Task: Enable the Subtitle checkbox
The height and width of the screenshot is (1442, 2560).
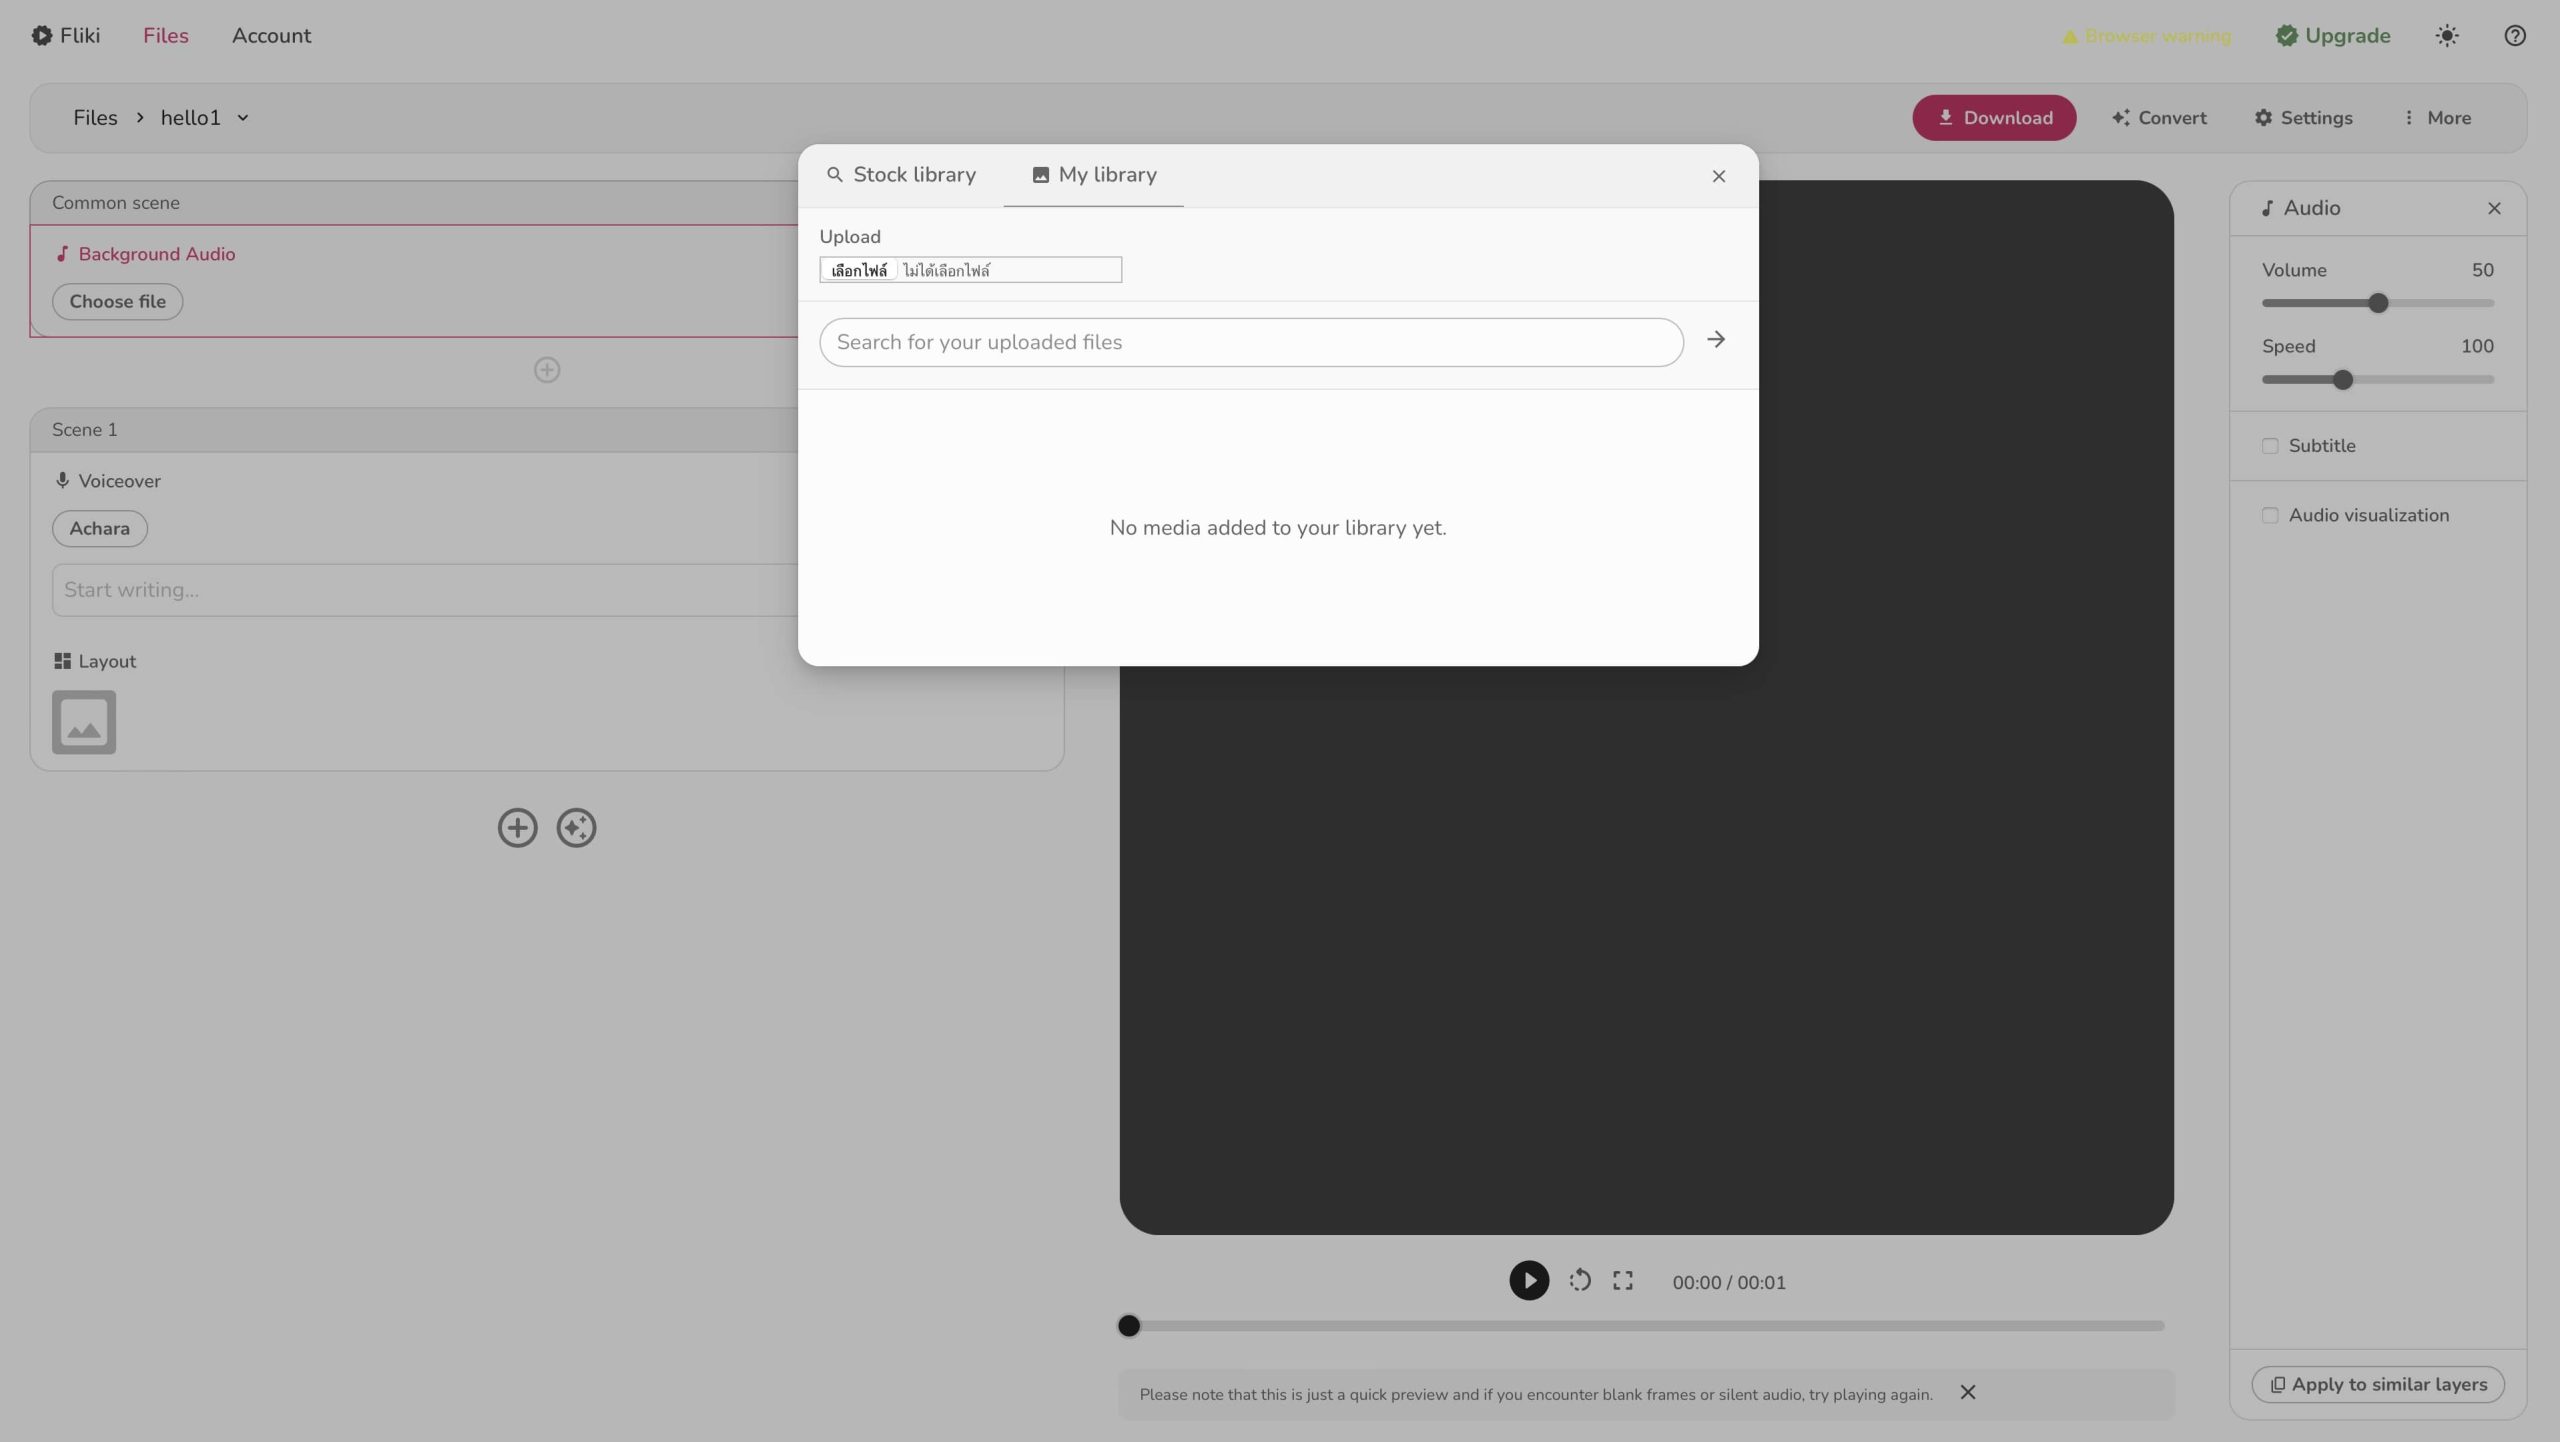Action: [x=2270, y=446]
